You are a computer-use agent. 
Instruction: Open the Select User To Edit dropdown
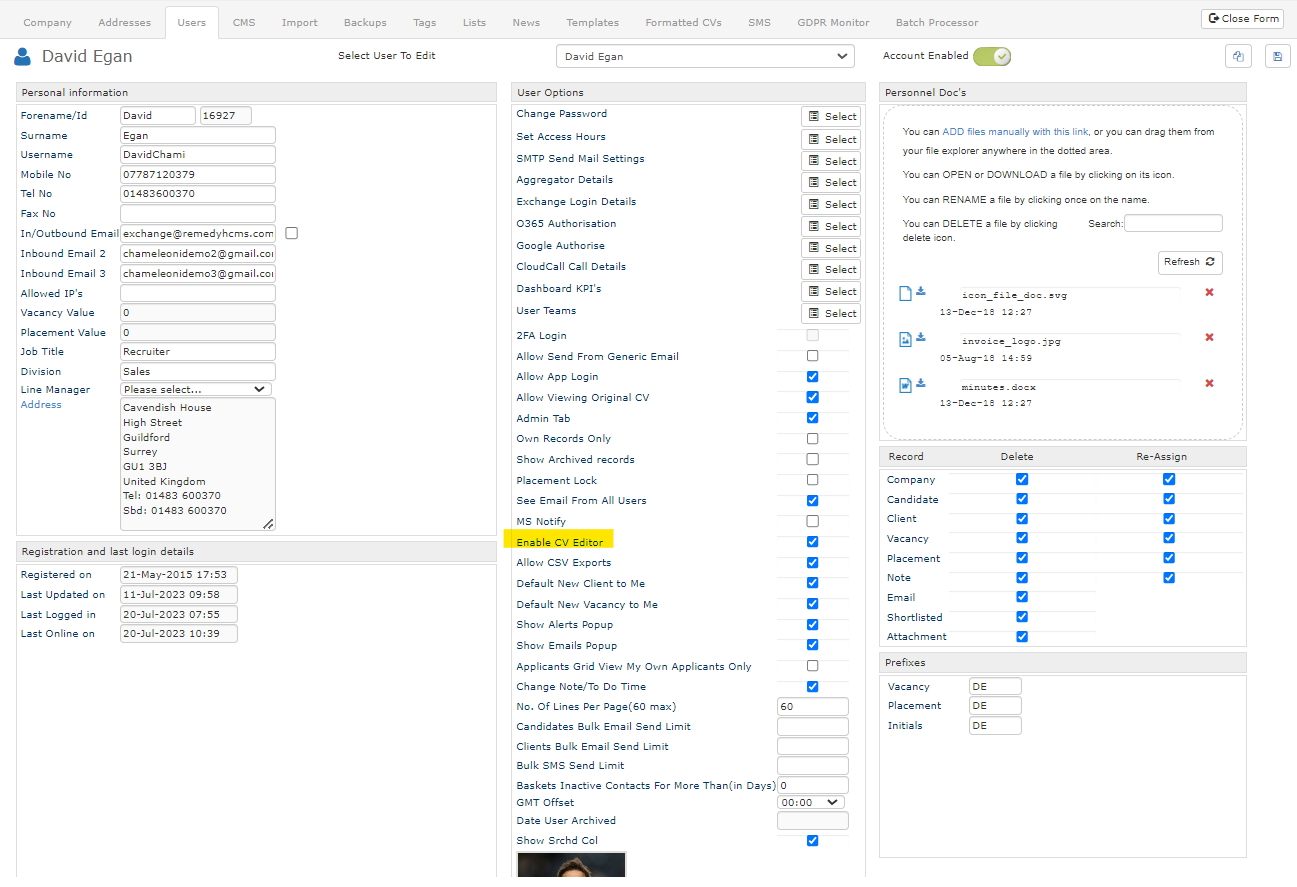pyautogui.click(x=705, y=57)
